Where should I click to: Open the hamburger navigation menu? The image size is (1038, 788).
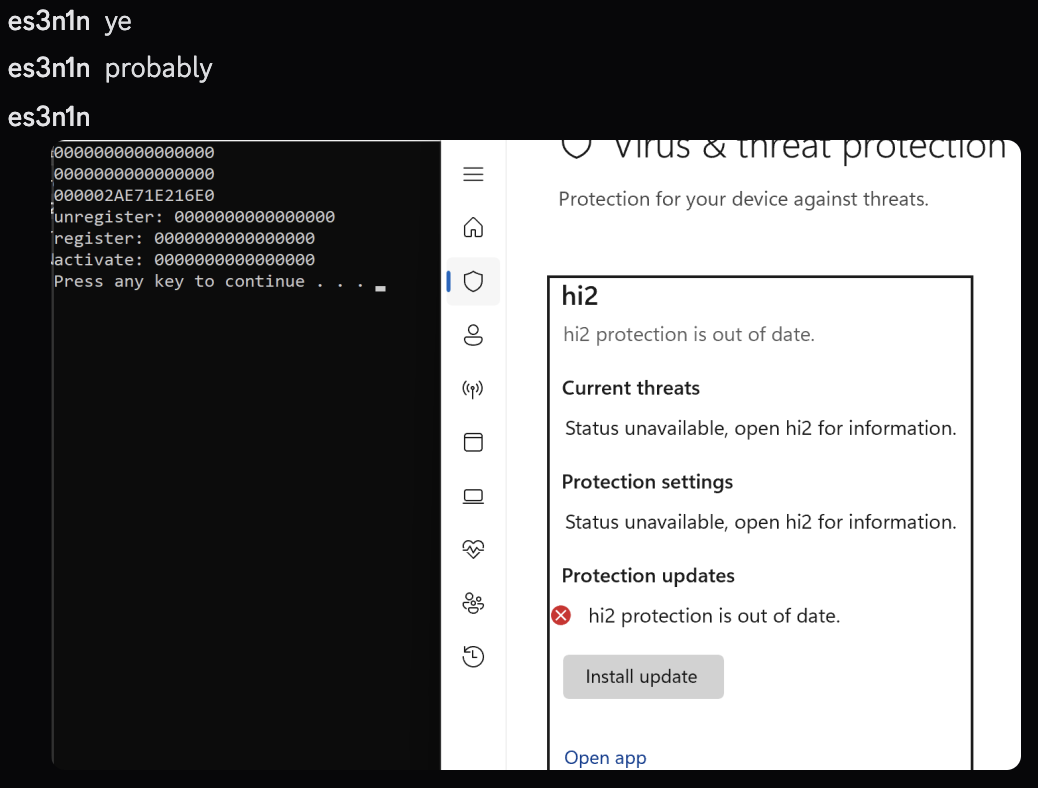(x=473, y=174)
